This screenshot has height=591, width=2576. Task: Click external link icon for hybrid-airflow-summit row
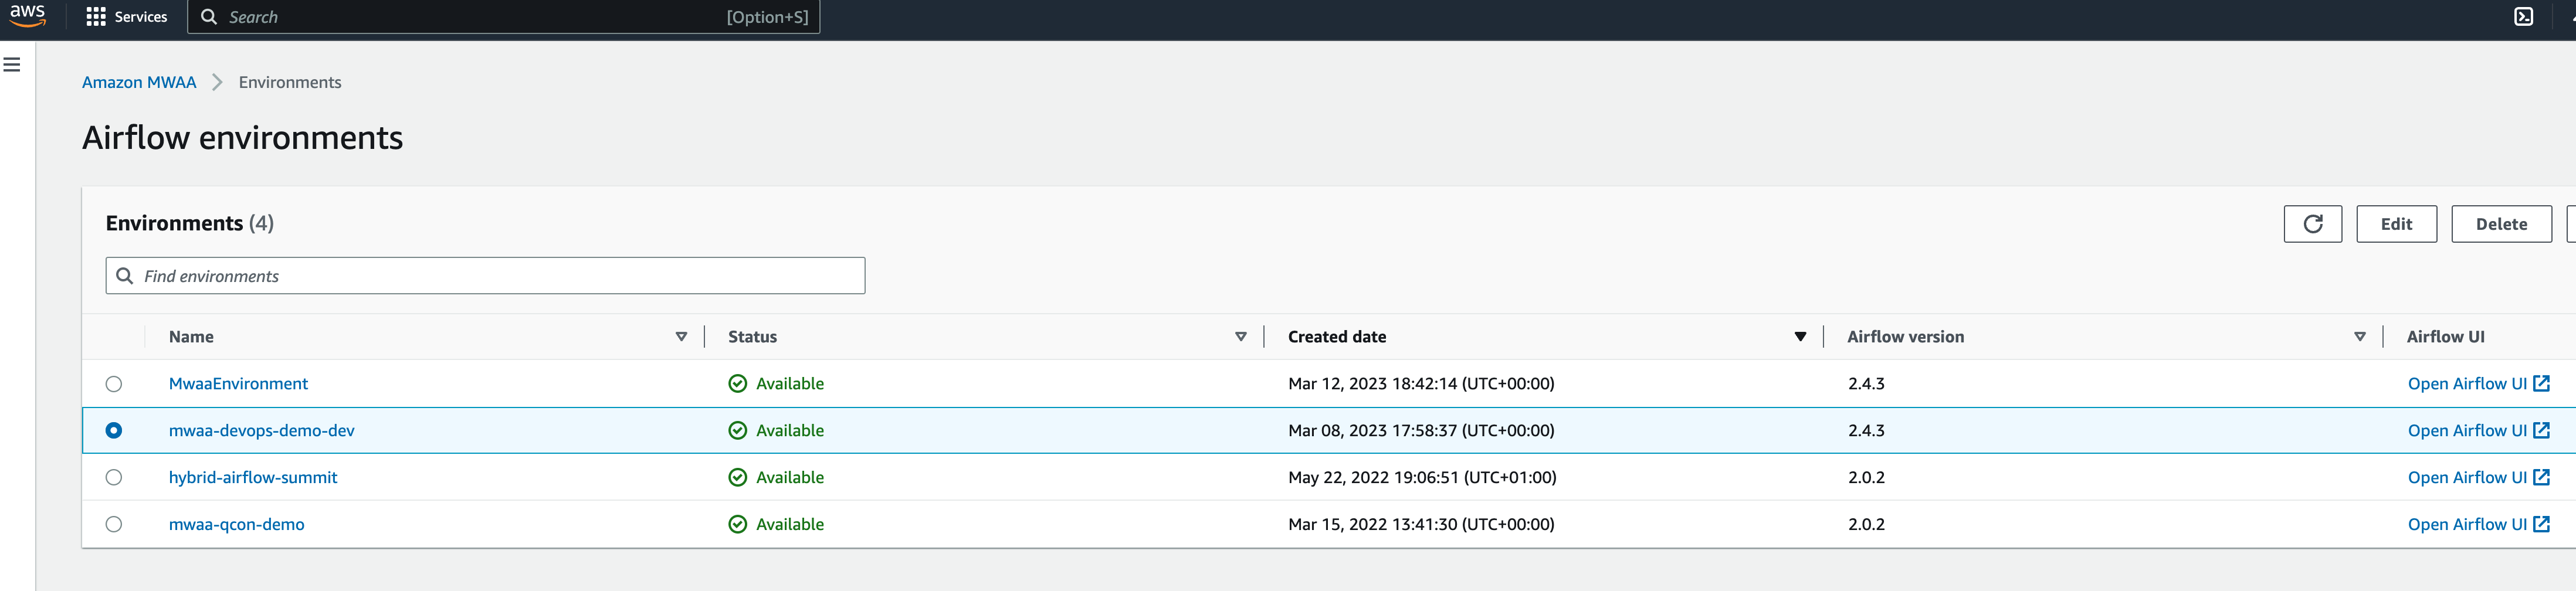tap(2541, 478)
